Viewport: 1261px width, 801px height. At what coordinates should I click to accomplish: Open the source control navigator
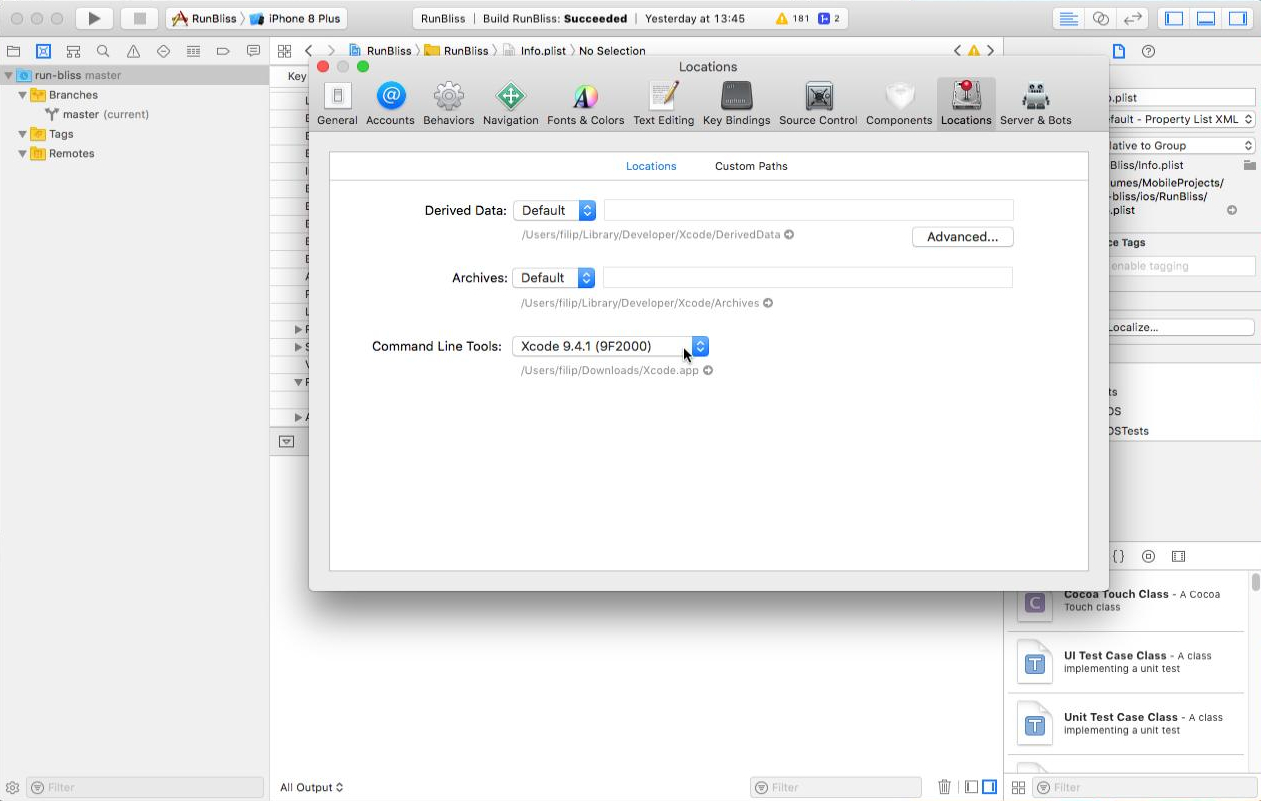point(43,51)
